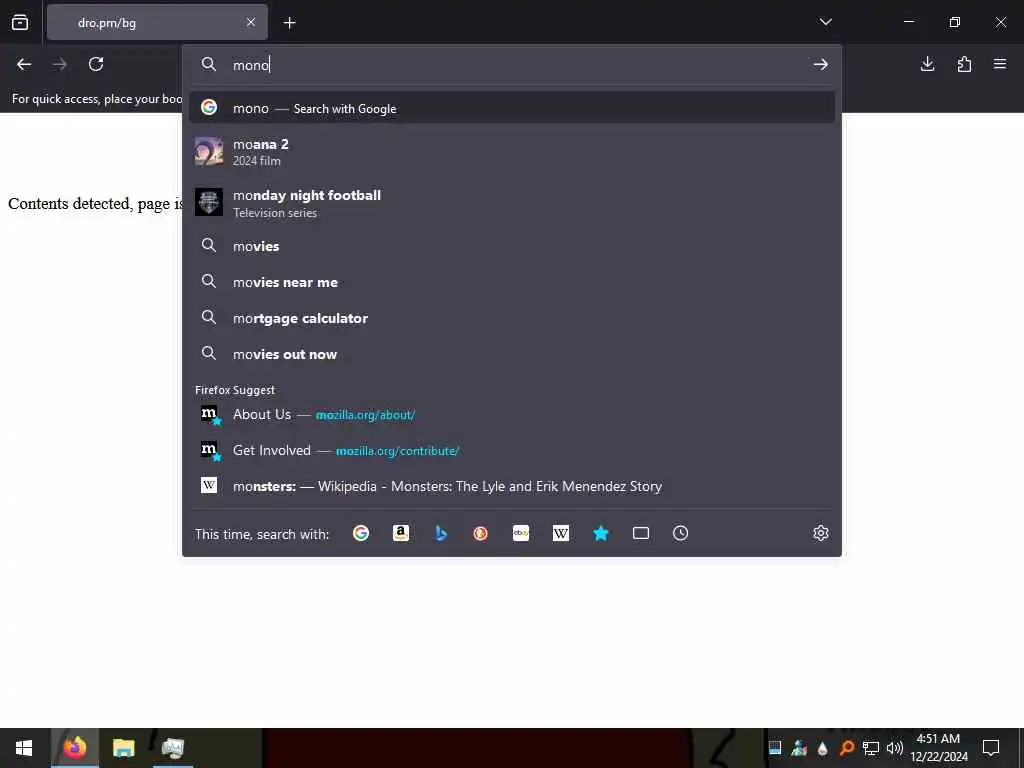This screenshot has height=768, width=1024.
Task: Search history via clock icon
Action: (x=680, y=534)
